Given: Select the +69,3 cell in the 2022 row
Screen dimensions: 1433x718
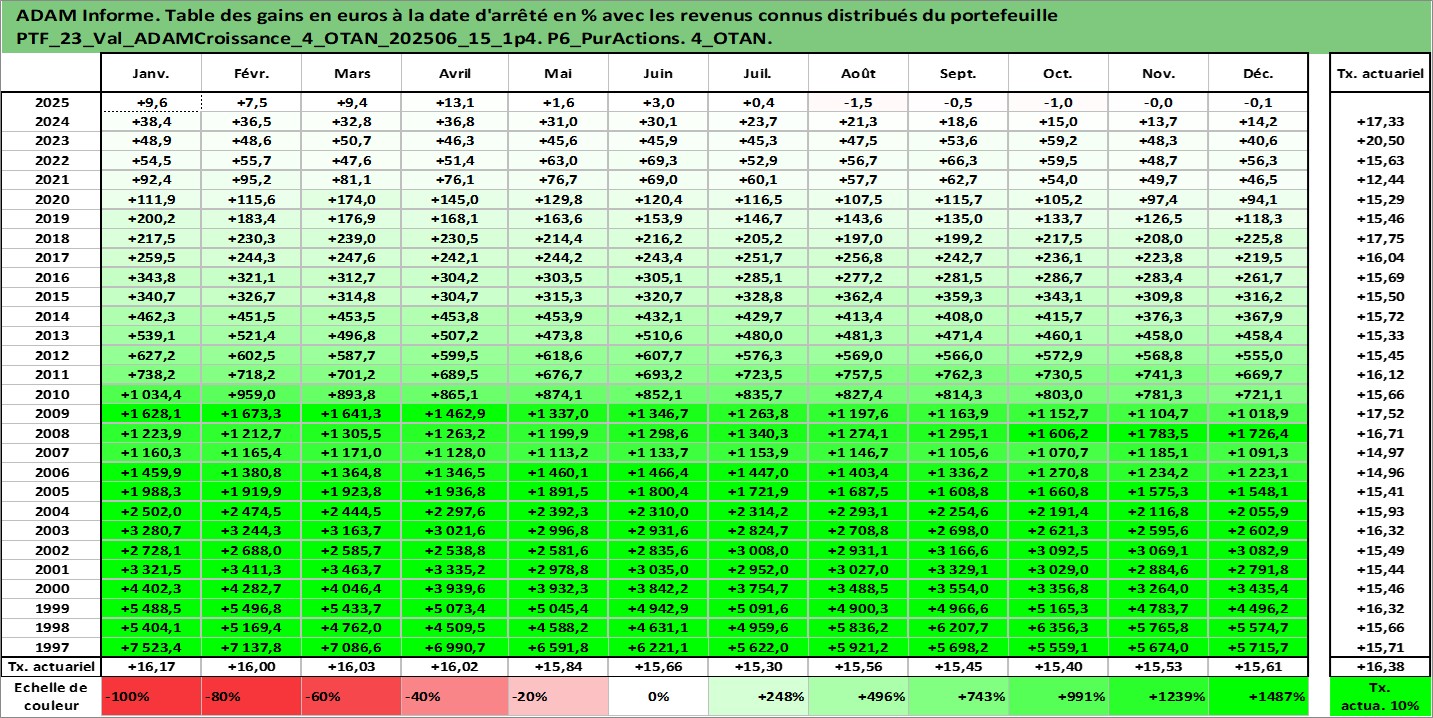Looking at the screenshot, I should pyautogui.click(x=658, y=160).
